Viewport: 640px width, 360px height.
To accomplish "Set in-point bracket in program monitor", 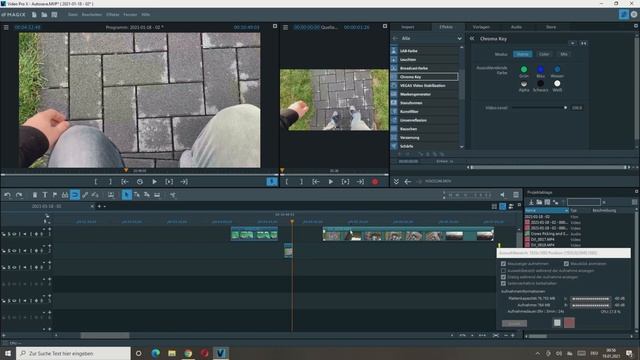I will 96,182.
